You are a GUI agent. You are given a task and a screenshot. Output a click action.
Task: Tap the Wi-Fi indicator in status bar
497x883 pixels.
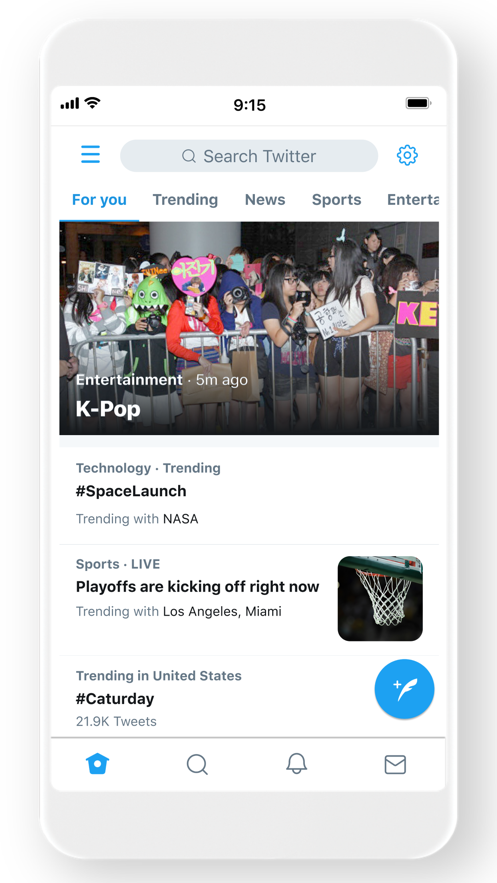(92, 102)
